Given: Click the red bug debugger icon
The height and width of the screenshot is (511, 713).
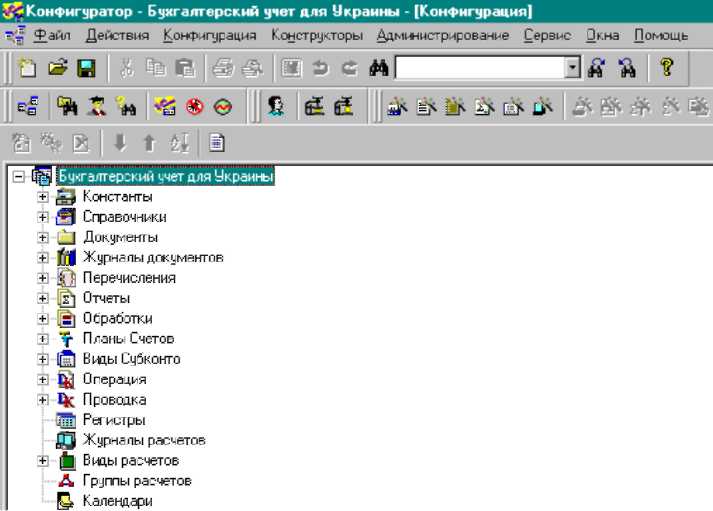Looking at the screenshot, I should click(194, 107).
